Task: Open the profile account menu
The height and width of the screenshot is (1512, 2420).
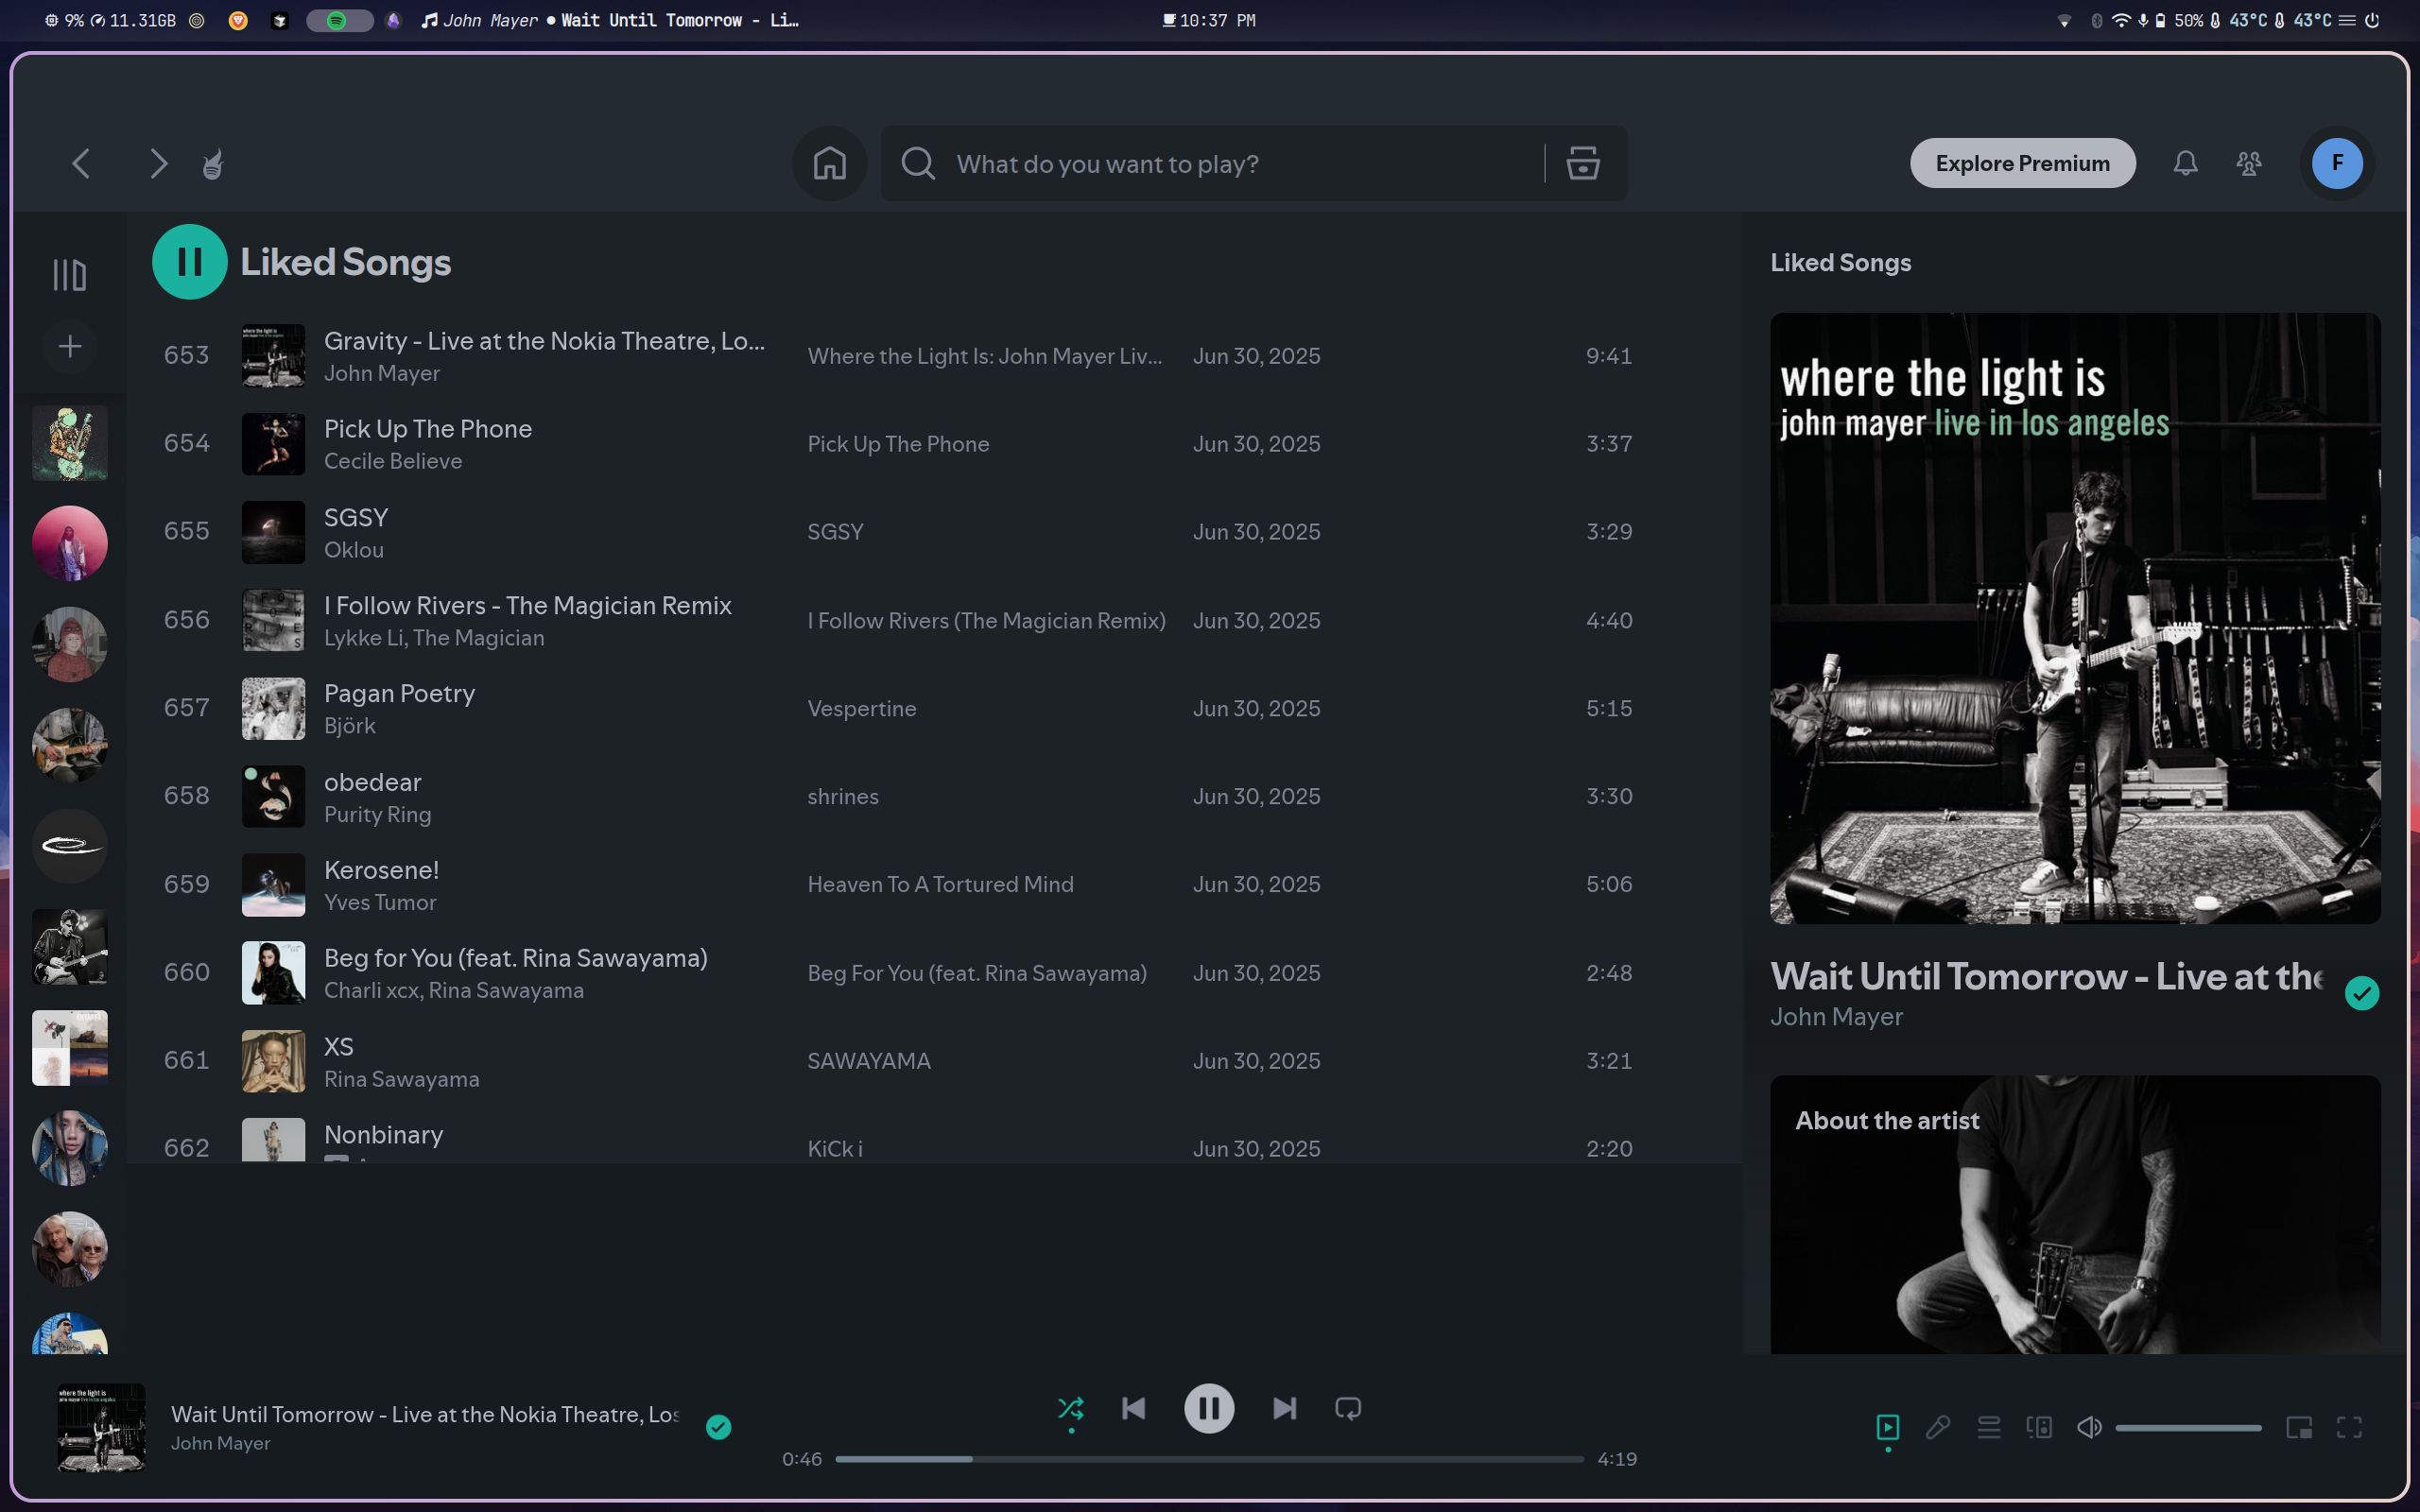Action: pos(2336,163)
